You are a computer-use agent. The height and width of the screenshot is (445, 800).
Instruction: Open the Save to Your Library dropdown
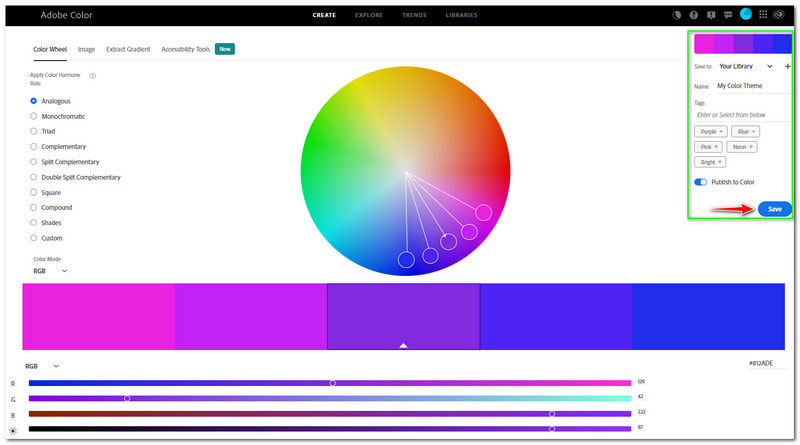745,66
